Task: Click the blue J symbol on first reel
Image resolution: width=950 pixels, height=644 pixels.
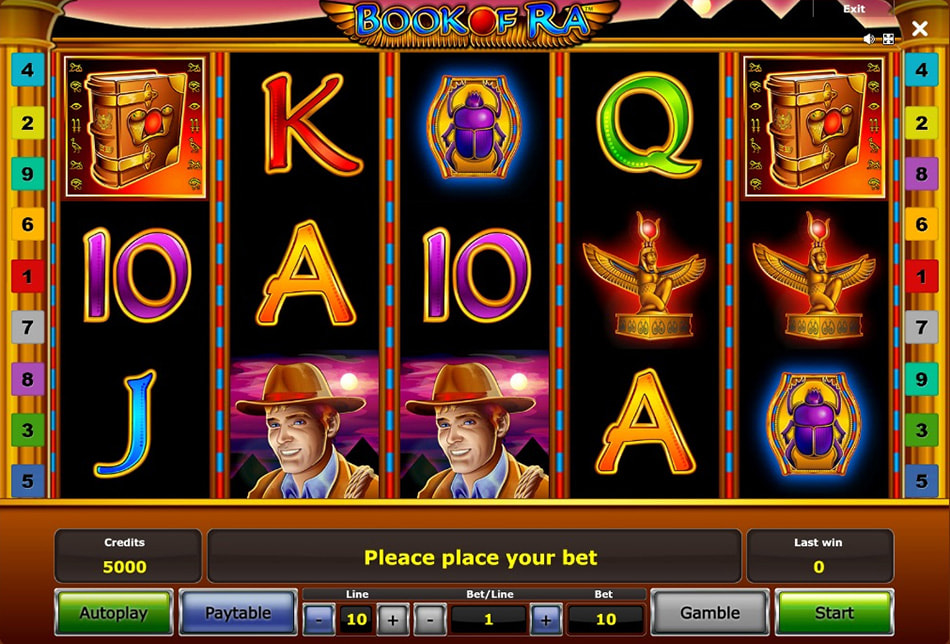Action: pos(125,423)
